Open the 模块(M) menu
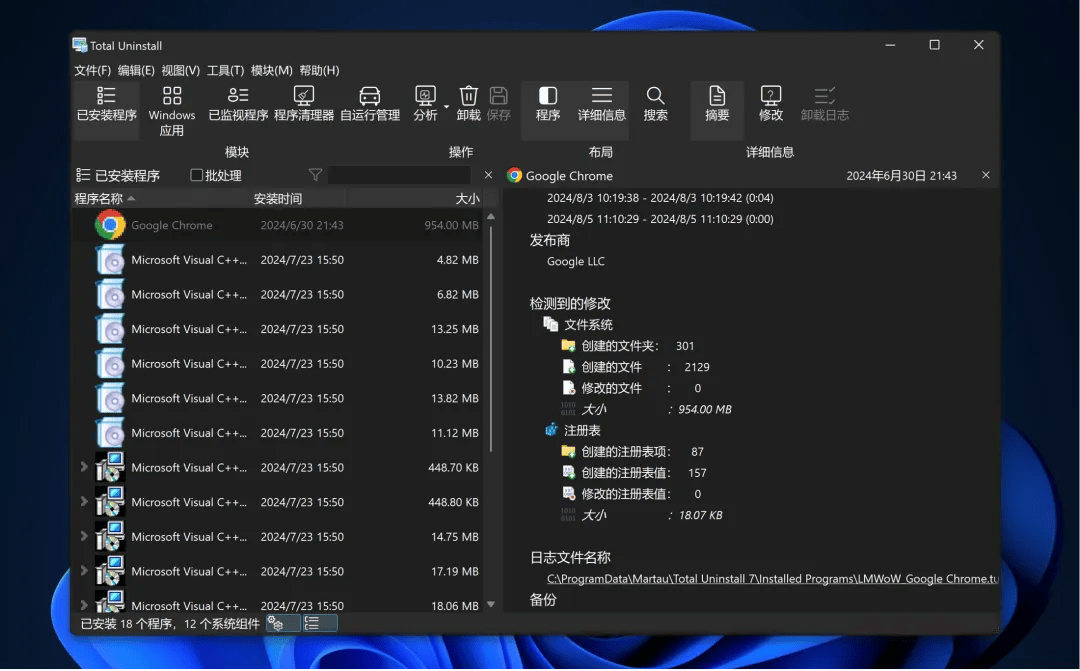This screenshot has height=671, width=1080. [271, 70]
